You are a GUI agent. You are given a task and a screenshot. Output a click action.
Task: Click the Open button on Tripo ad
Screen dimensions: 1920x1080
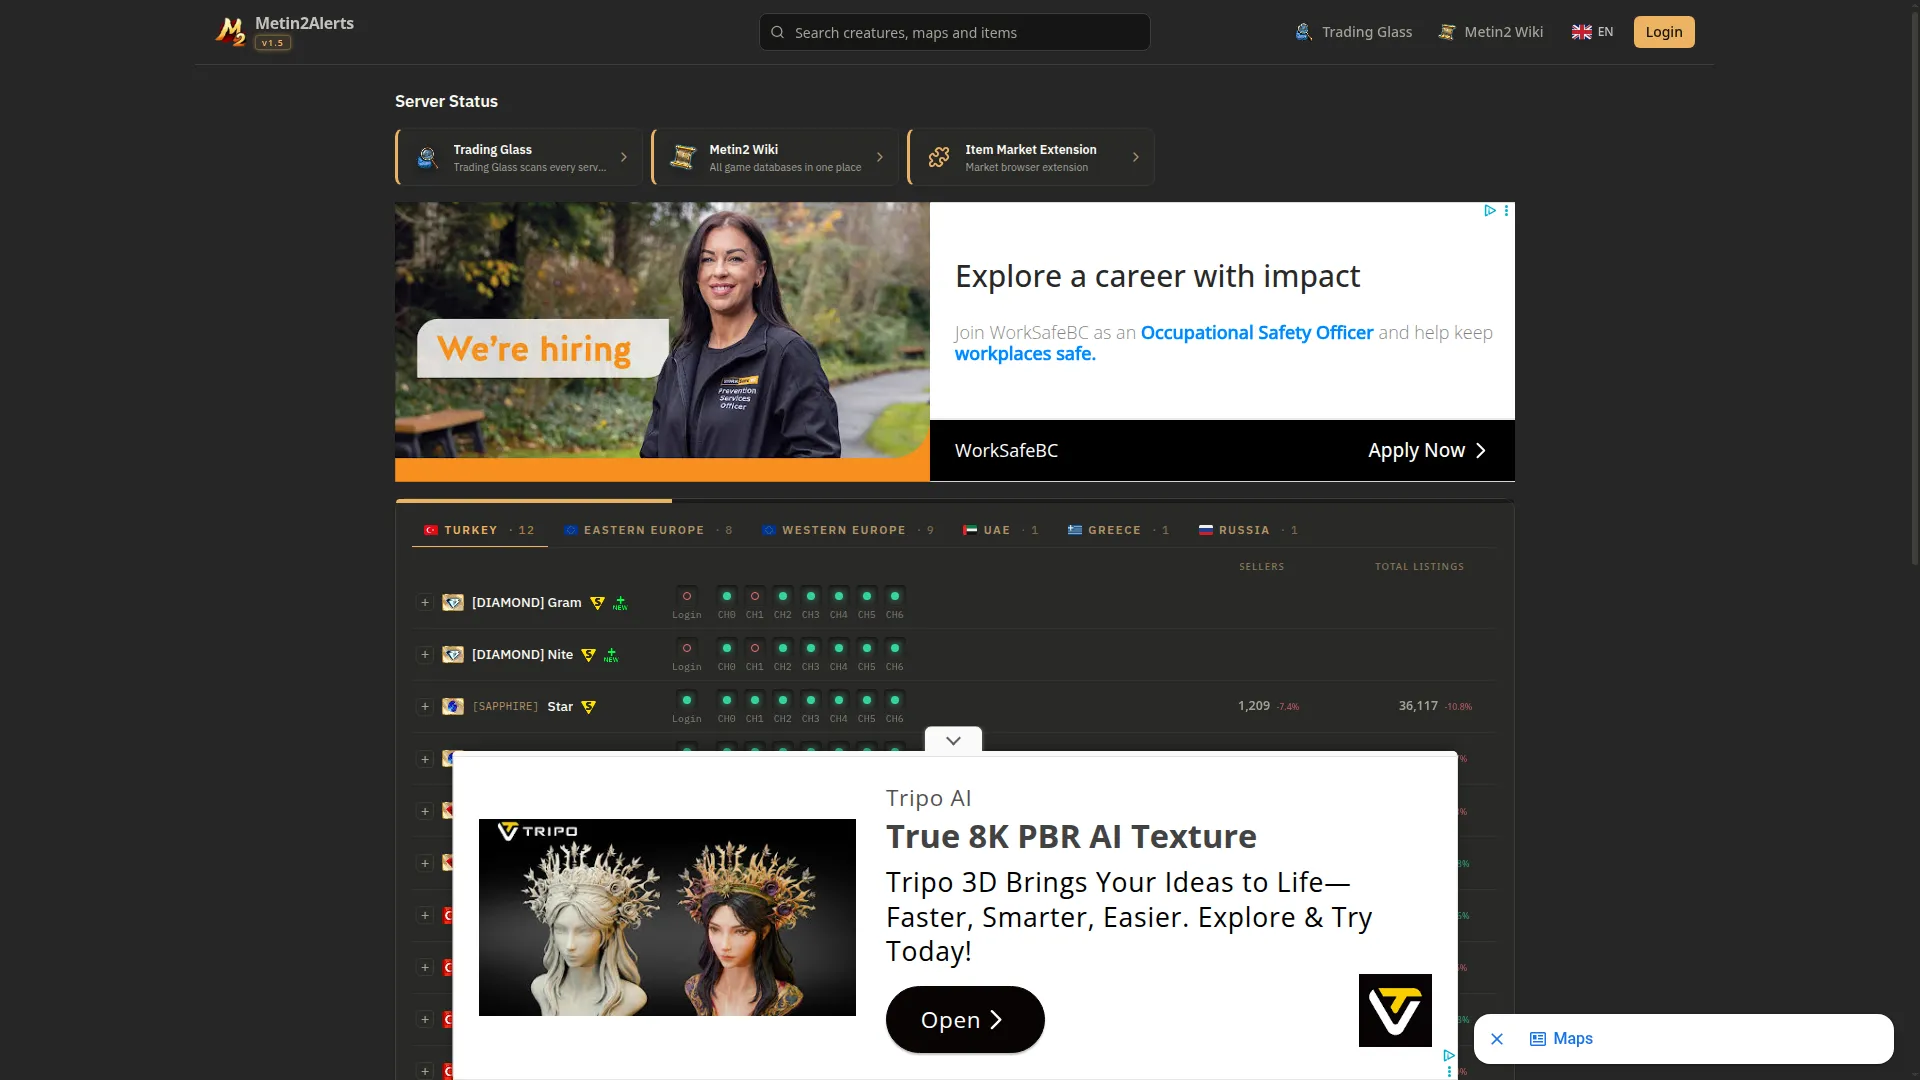point(965,1020)
